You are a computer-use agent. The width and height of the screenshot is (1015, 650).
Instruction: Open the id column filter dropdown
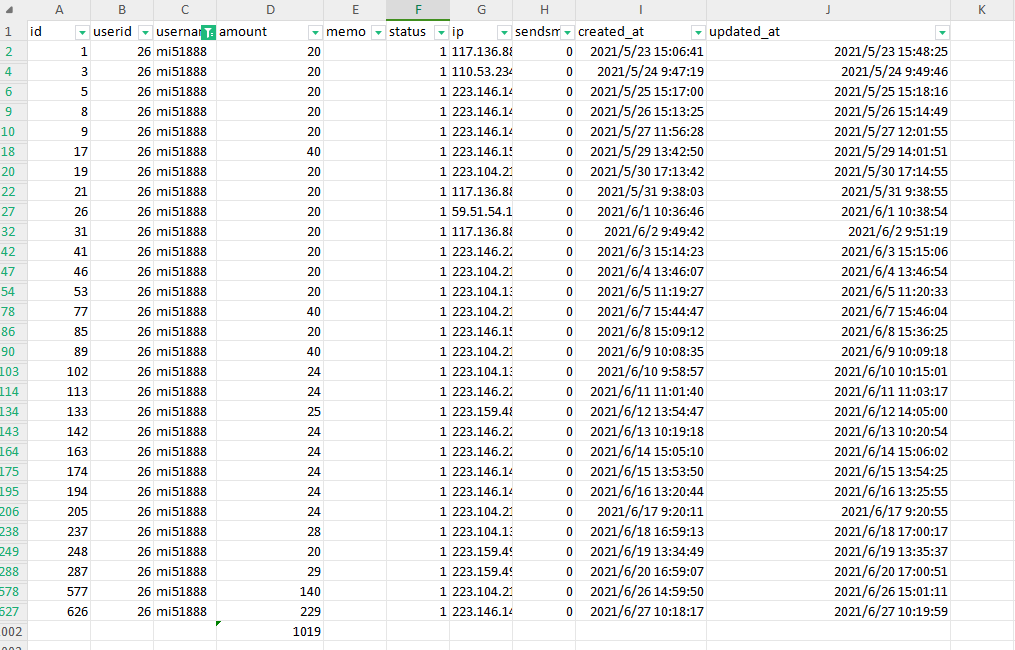82,32
